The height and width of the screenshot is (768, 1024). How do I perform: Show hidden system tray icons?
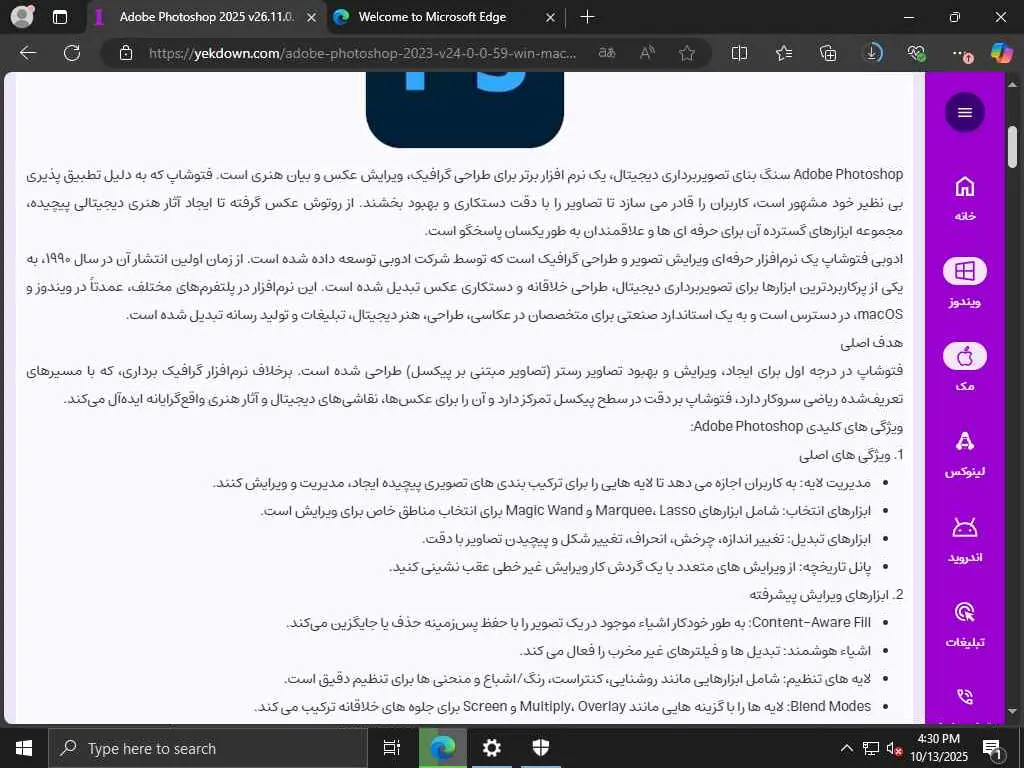(x=846, y=748)
